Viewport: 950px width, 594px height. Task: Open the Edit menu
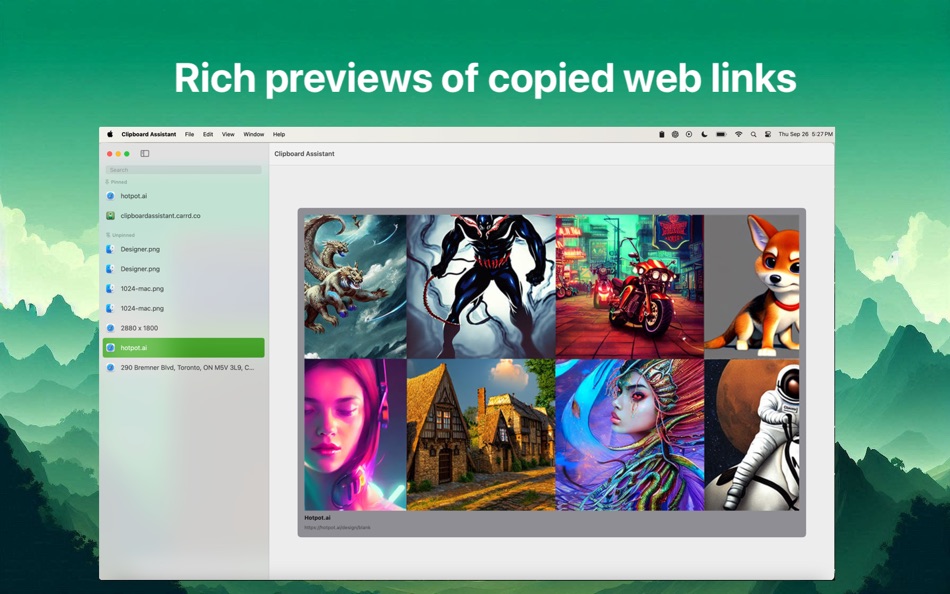click(x=208, y=135)
